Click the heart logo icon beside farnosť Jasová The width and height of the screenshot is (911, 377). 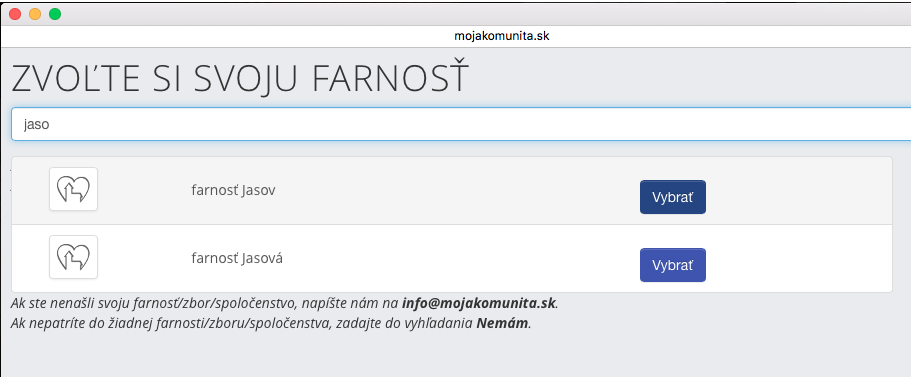click(73, 257)
